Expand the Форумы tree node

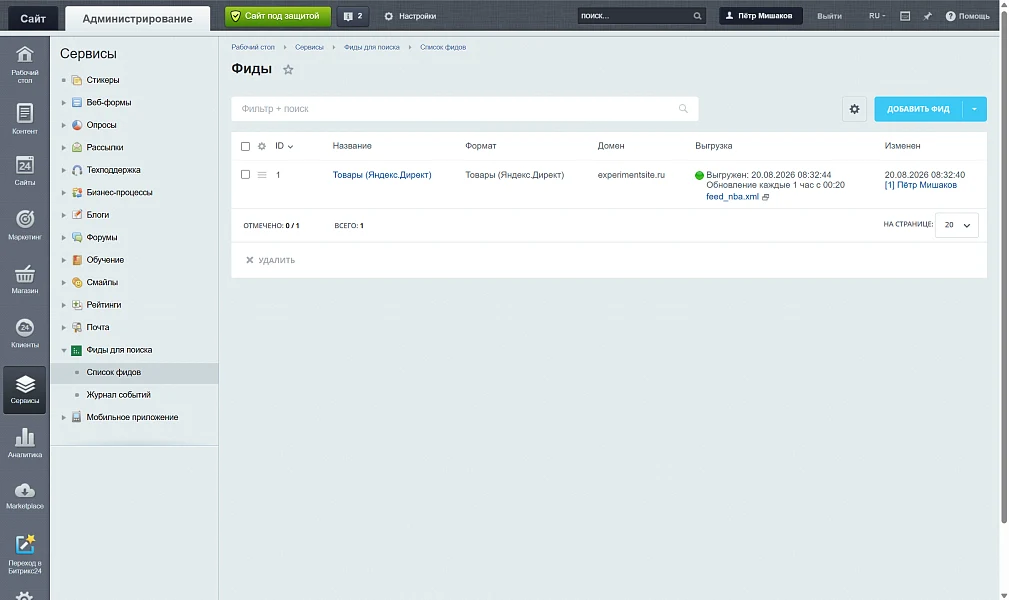[64, 238]
